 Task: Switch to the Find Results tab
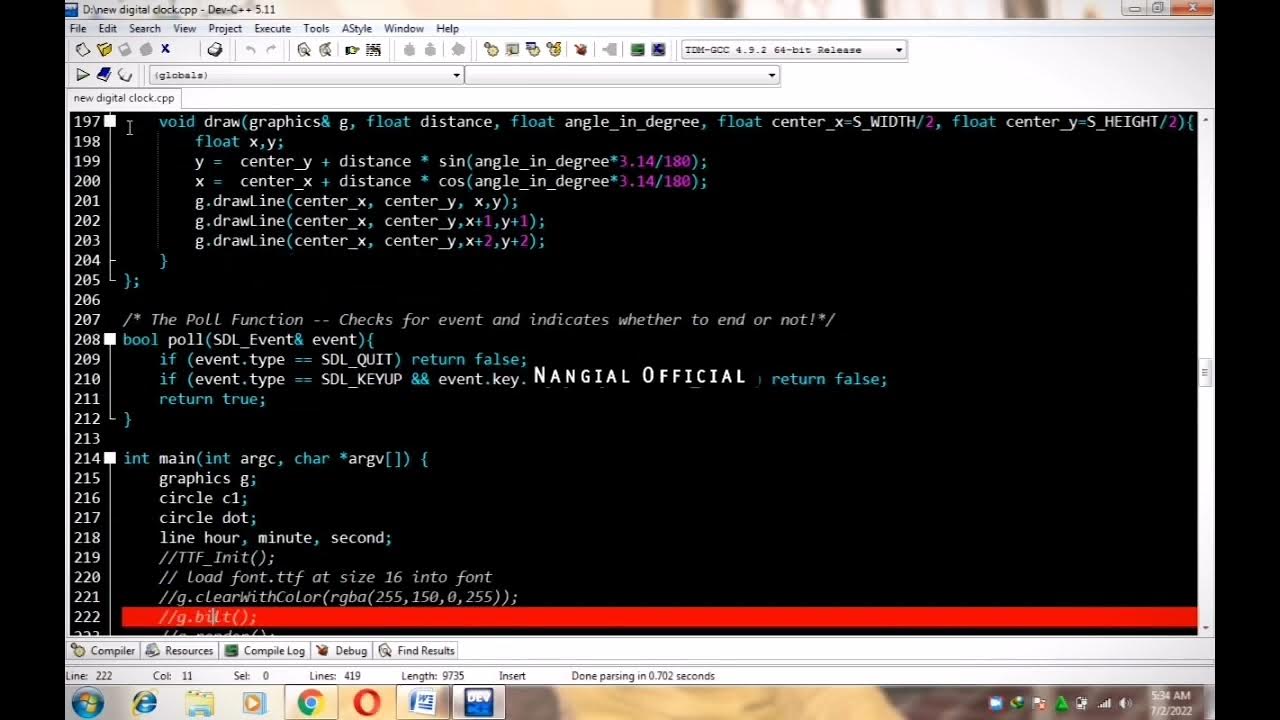tap(417, 650)
